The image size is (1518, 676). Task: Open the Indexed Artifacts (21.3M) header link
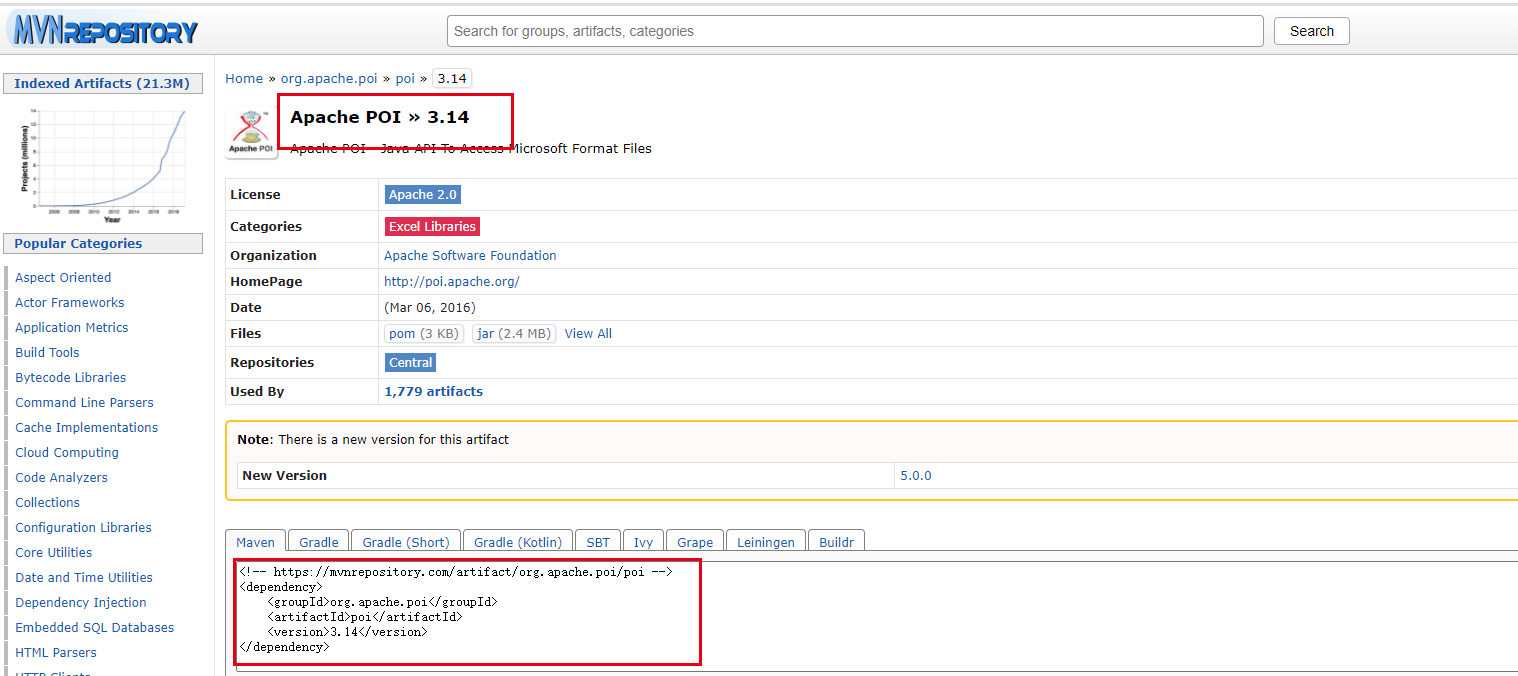click(101, 84)
